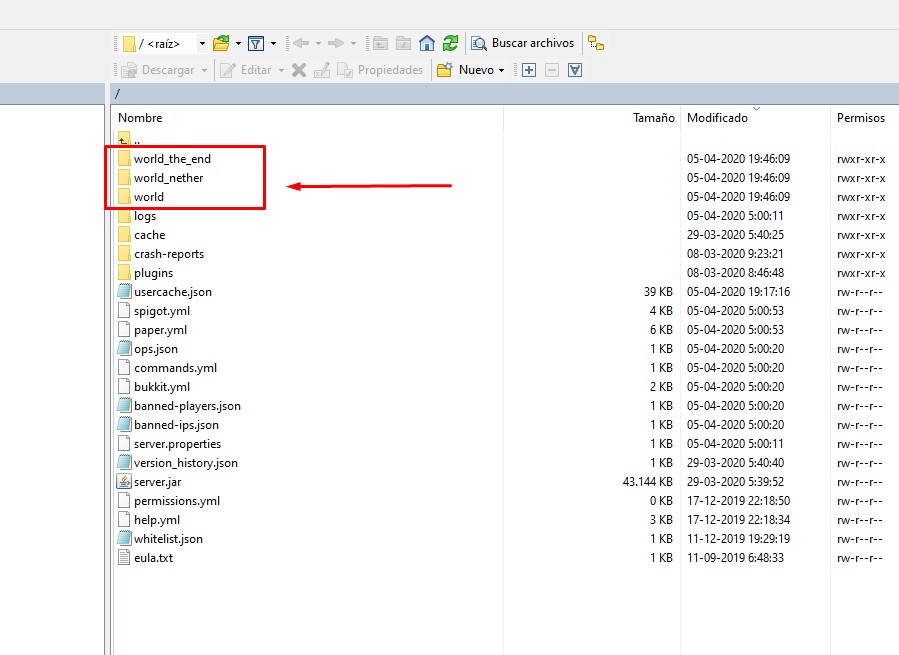Select the plugins folder

point(146,272)
